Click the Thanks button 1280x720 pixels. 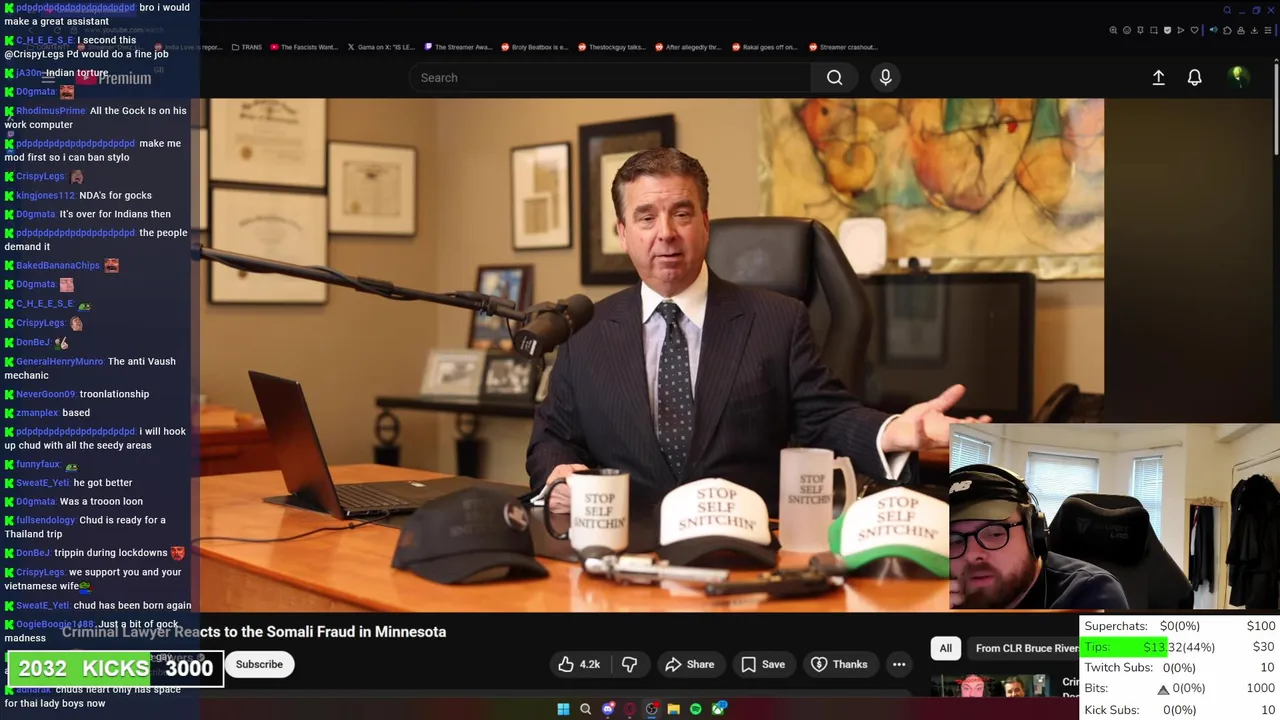[839, 664]
